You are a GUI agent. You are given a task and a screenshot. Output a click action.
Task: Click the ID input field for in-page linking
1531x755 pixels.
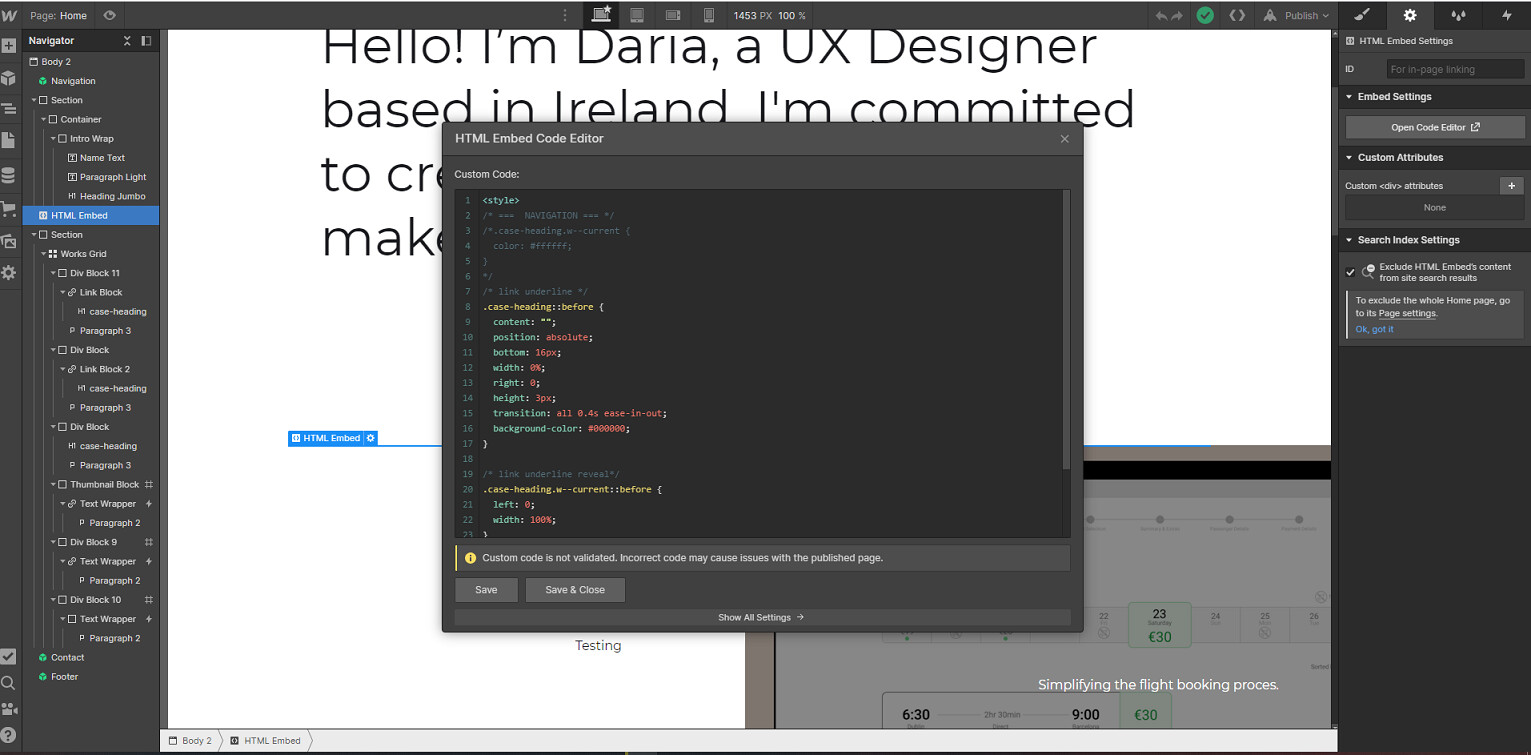pyautogui.click(x=1455, y=68)
